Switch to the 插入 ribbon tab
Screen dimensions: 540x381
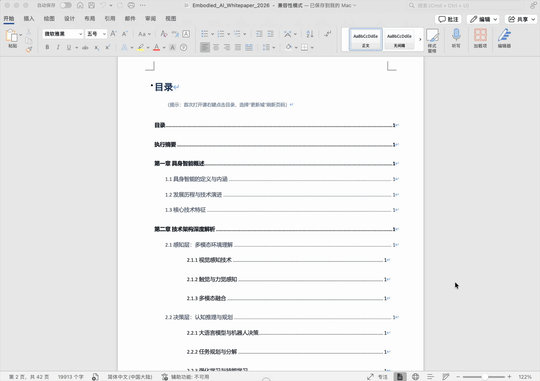tap(29, 19)
